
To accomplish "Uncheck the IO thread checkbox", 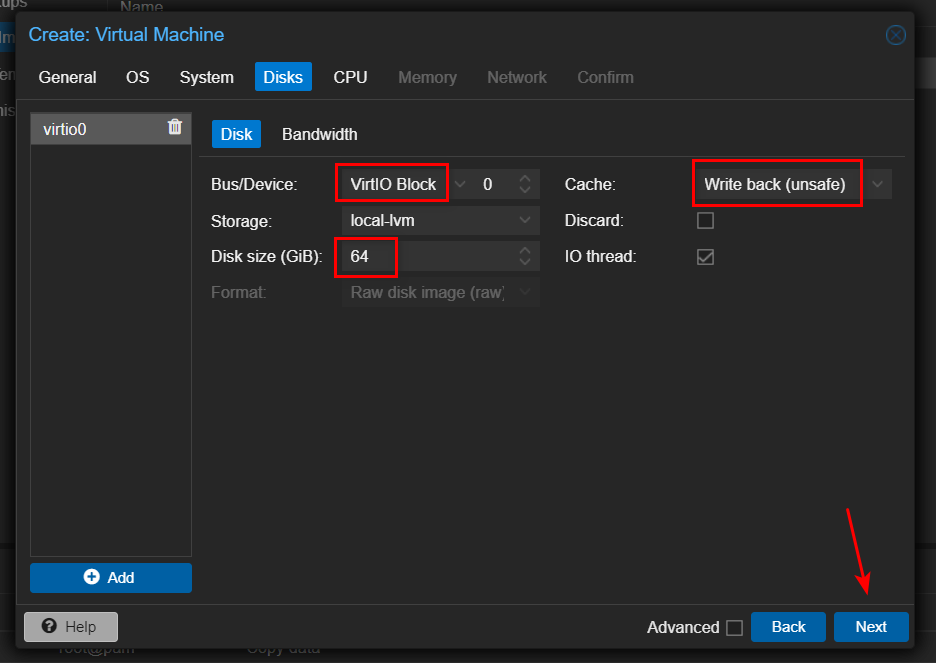I will click(x=705, y=257).
